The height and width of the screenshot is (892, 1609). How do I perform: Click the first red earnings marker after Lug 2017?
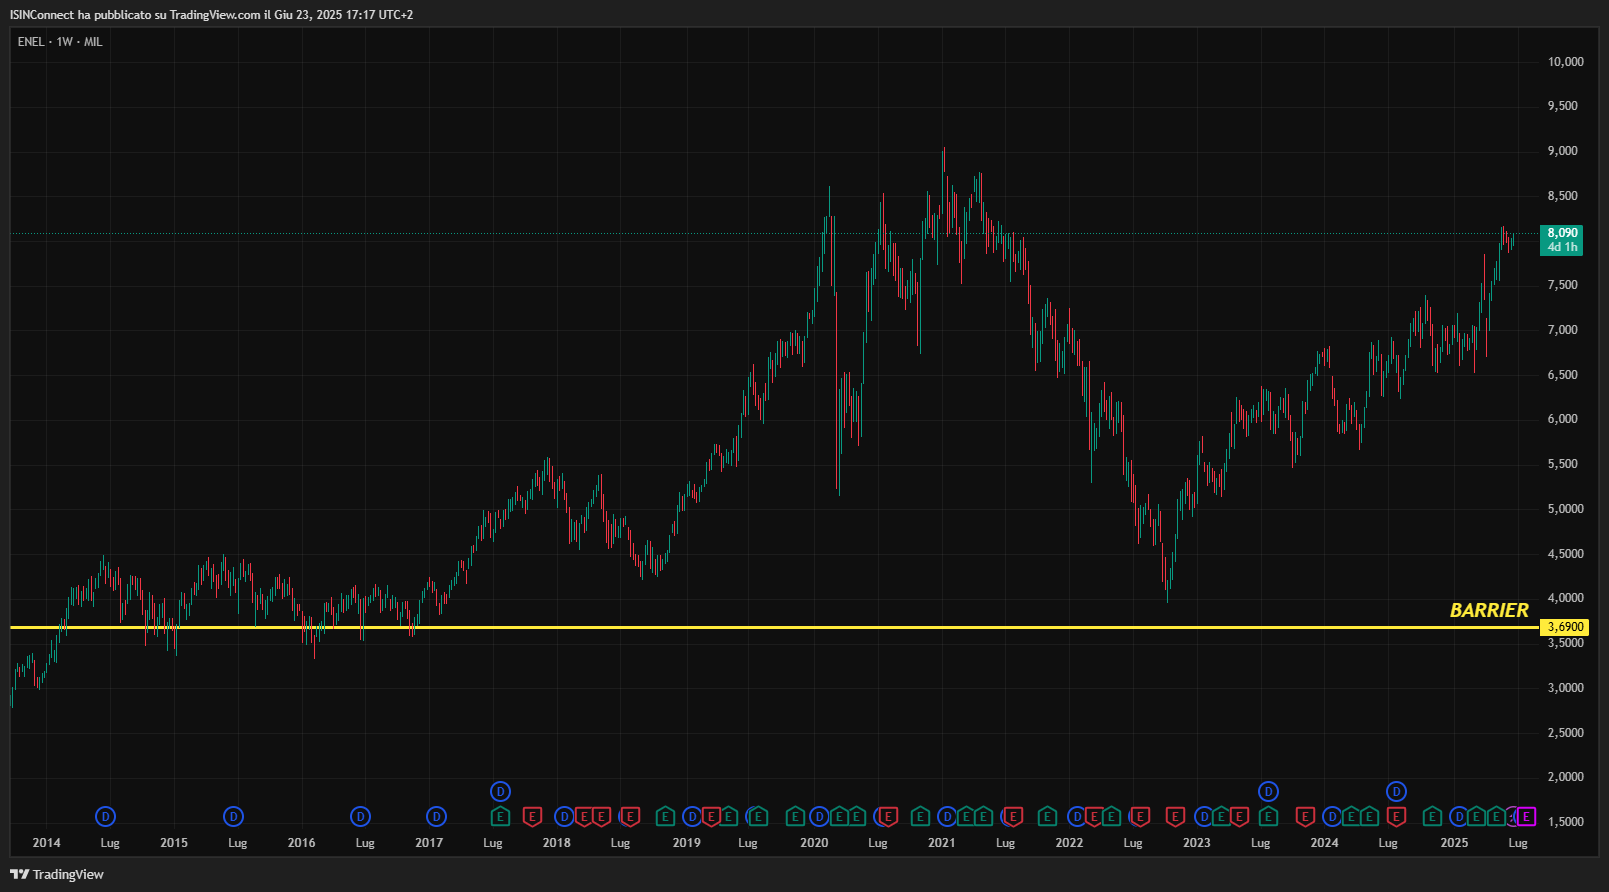pos(532,817)
